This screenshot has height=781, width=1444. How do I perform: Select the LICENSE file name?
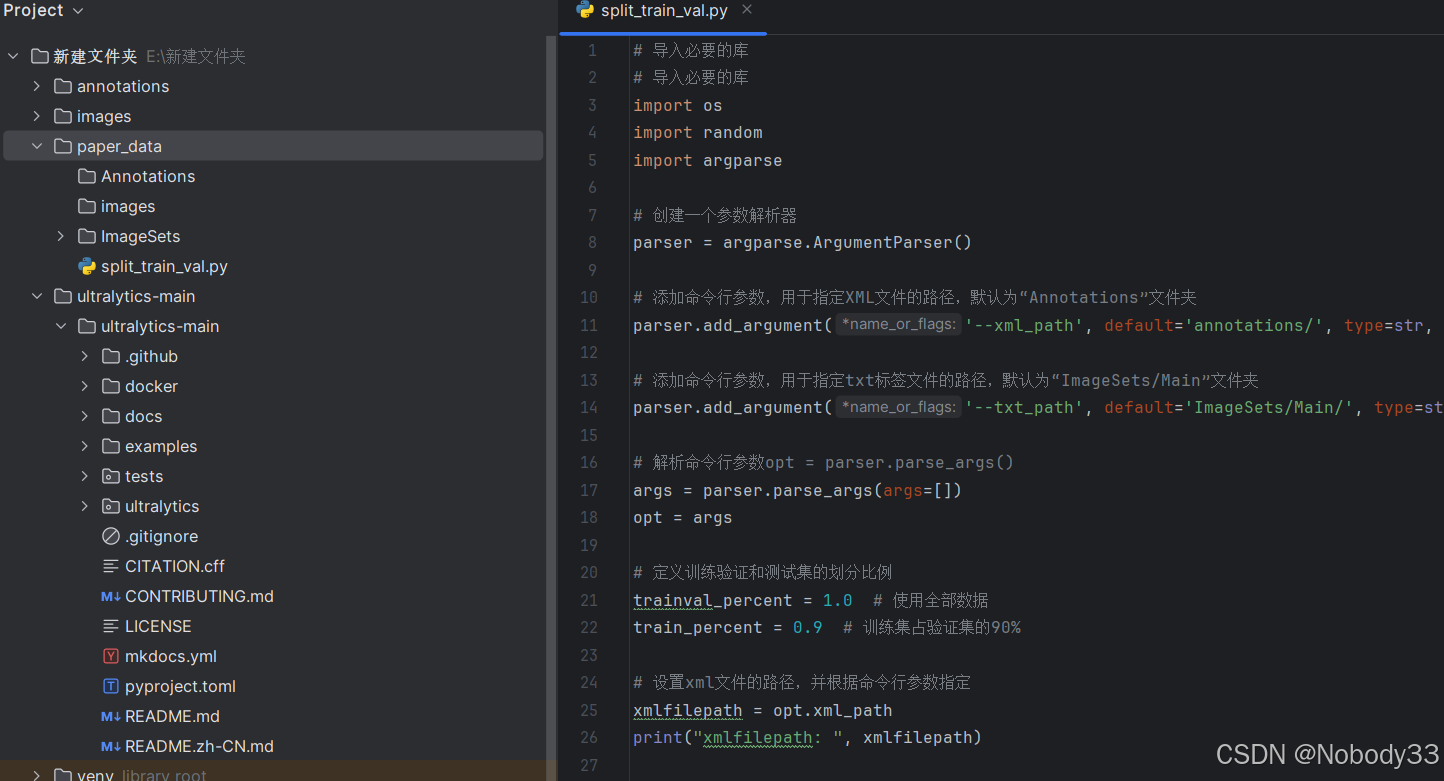pos(158,626)
